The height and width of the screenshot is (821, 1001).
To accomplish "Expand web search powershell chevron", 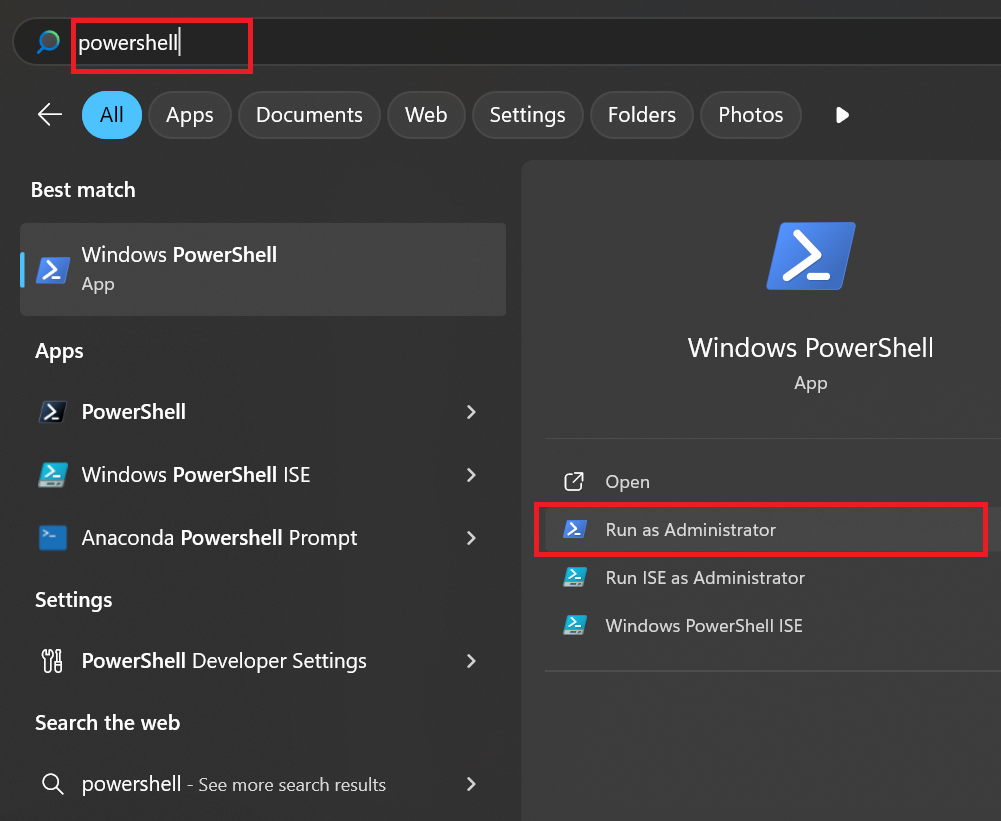I will point(471,784).
